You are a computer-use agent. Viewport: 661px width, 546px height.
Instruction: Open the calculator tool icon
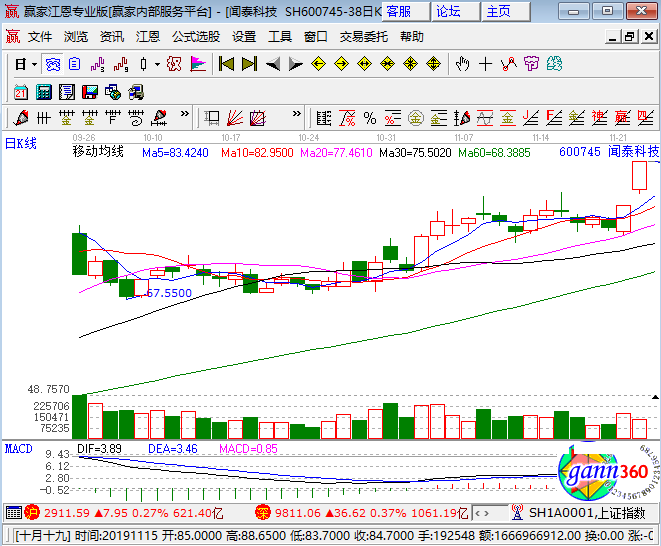point(43,92)
